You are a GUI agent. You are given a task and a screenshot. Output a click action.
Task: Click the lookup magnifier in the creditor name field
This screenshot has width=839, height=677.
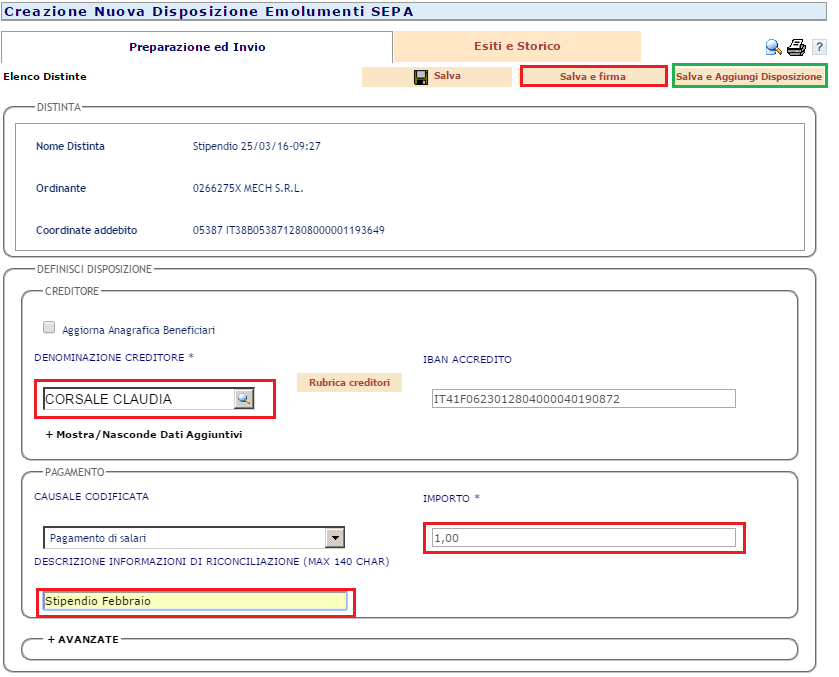coord(243,399)
